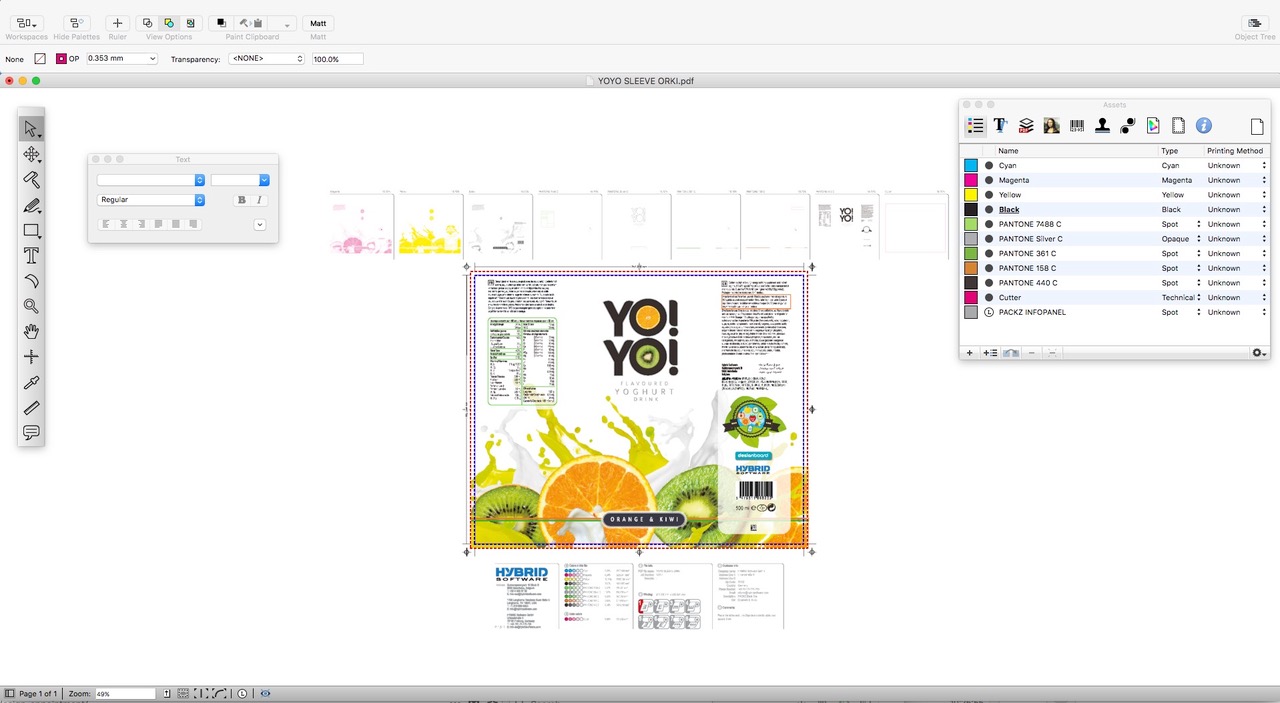Change PANTONE 7488 C Spot type stepper
Image resolution: width=1280 pixels, height=703 pixels.
[x=1199, y=224]
